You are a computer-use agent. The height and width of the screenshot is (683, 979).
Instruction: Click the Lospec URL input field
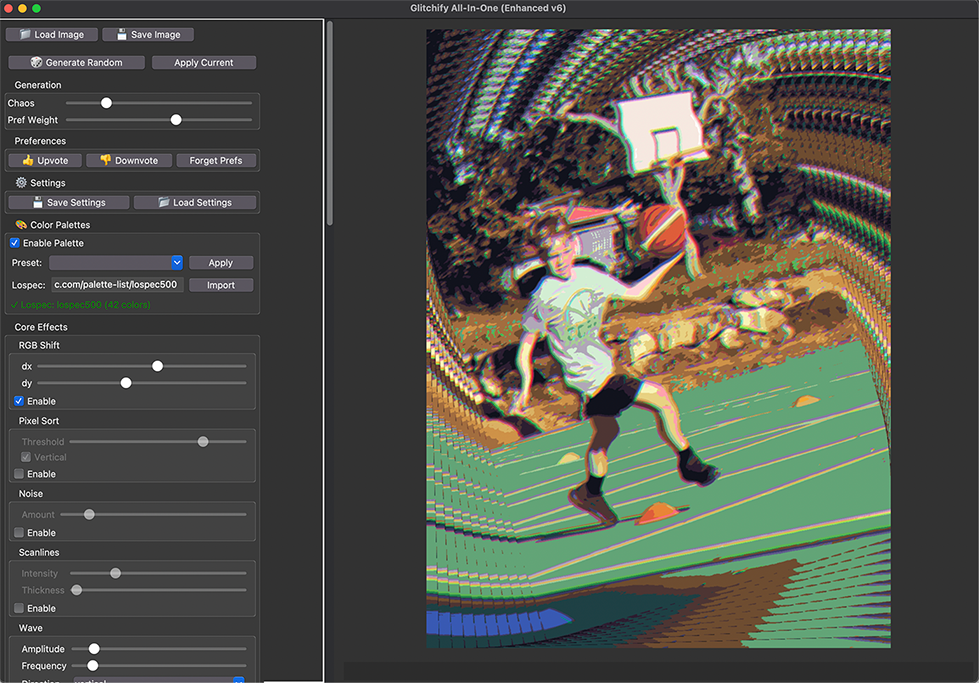coord(117,285)
